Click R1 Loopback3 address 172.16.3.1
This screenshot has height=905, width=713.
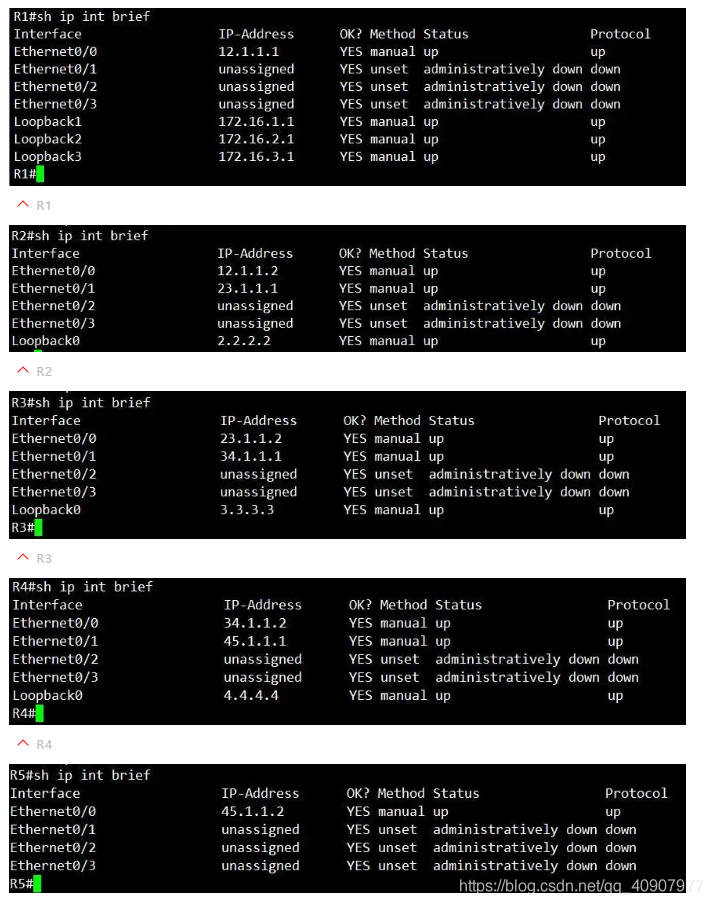click(x=256, y=156)
